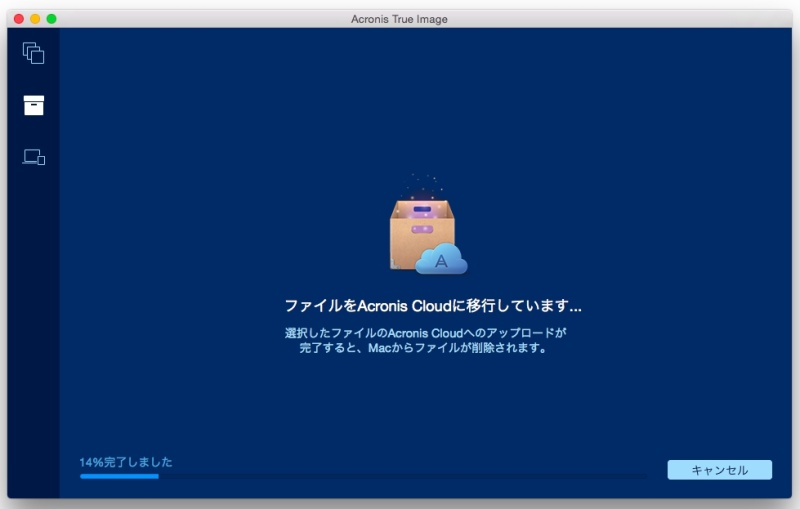This screenshot has height=509, width=800.
Task: Open the Backup section in sidebar
Action: pos(34,53)
